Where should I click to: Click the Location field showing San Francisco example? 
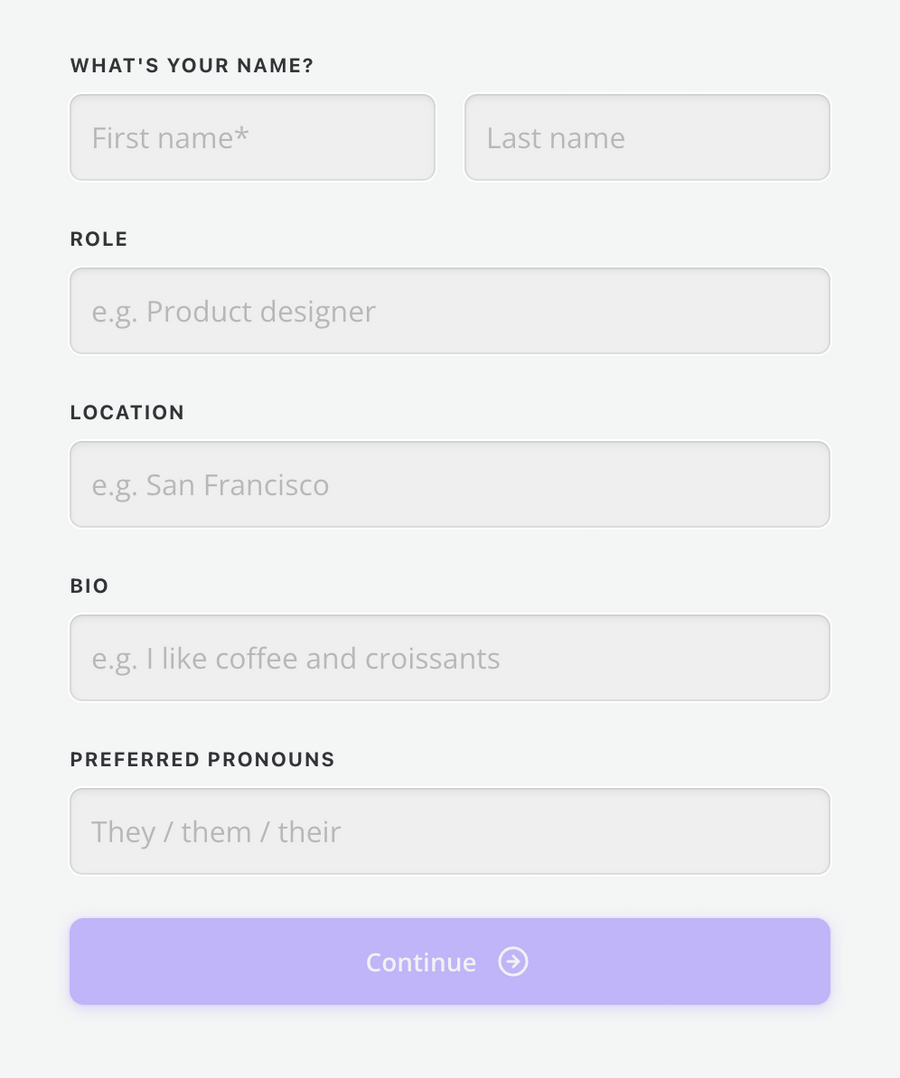449,484
